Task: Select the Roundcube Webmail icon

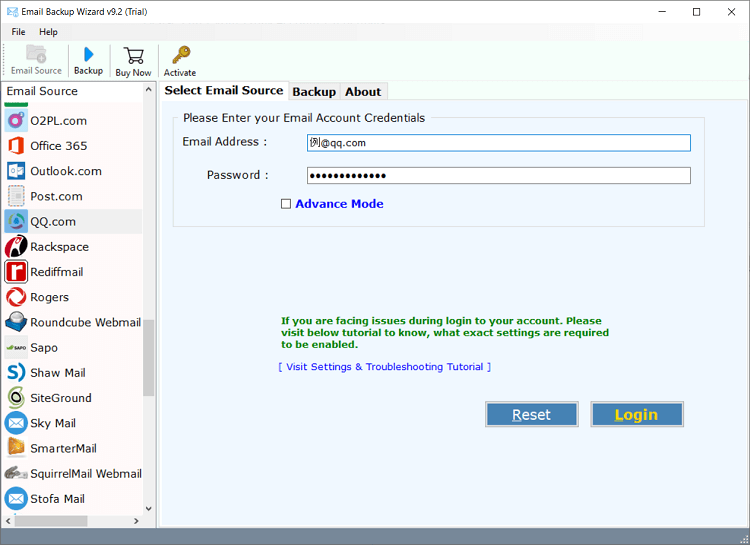Action: point(16,323)
